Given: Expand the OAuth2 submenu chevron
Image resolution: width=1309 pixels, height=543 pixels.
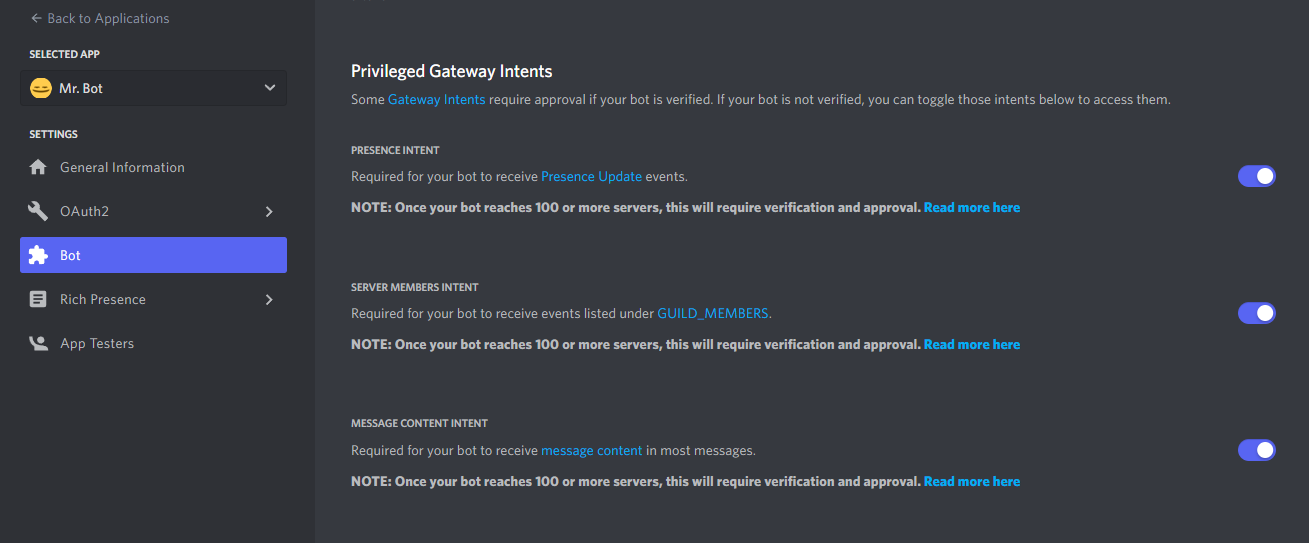Looking at the screenshot, I should click(269, 211).
